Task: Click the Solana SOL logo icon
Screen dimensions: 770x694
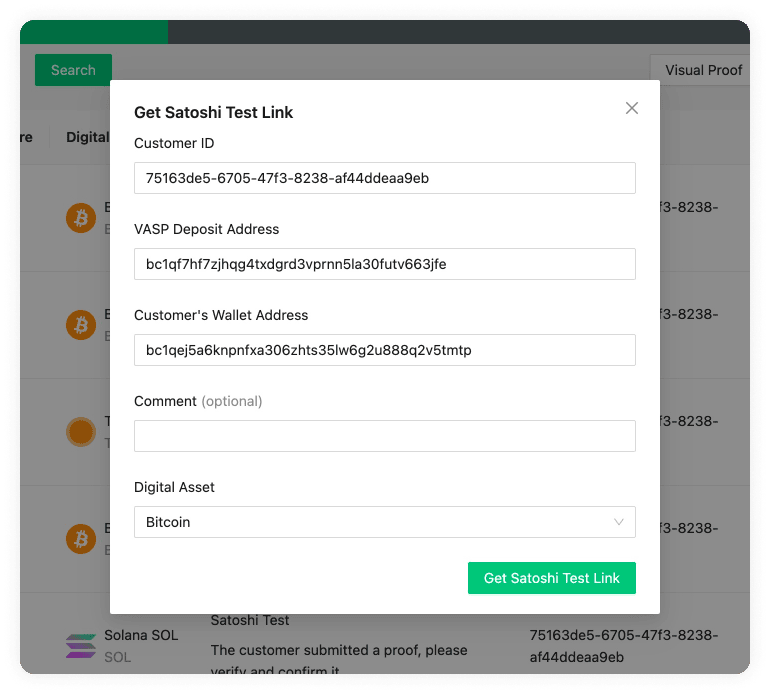Action: tap(80, 646)
